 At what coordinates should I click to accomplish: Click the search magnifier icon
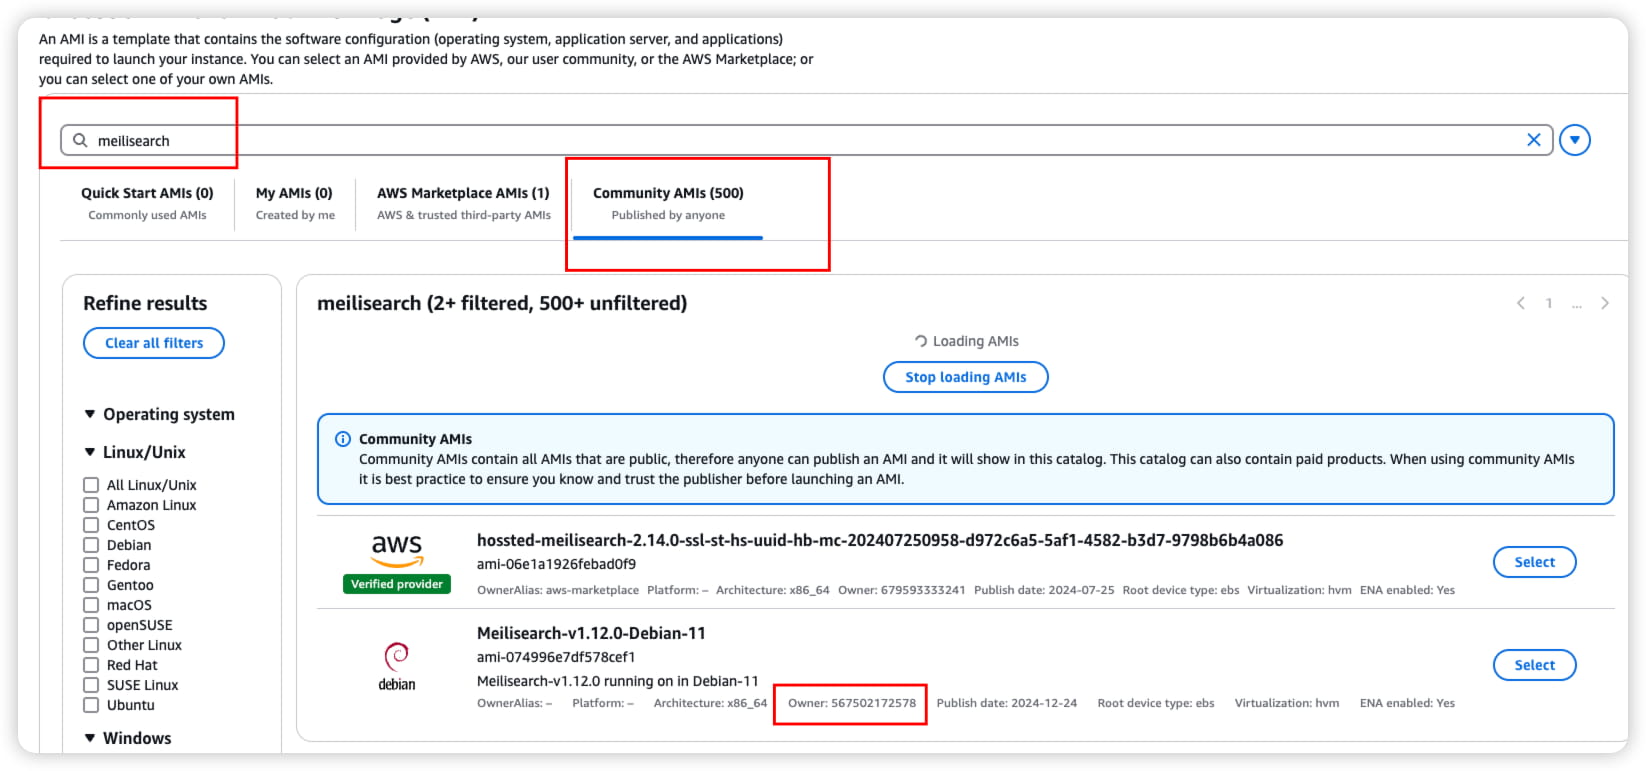80,140
